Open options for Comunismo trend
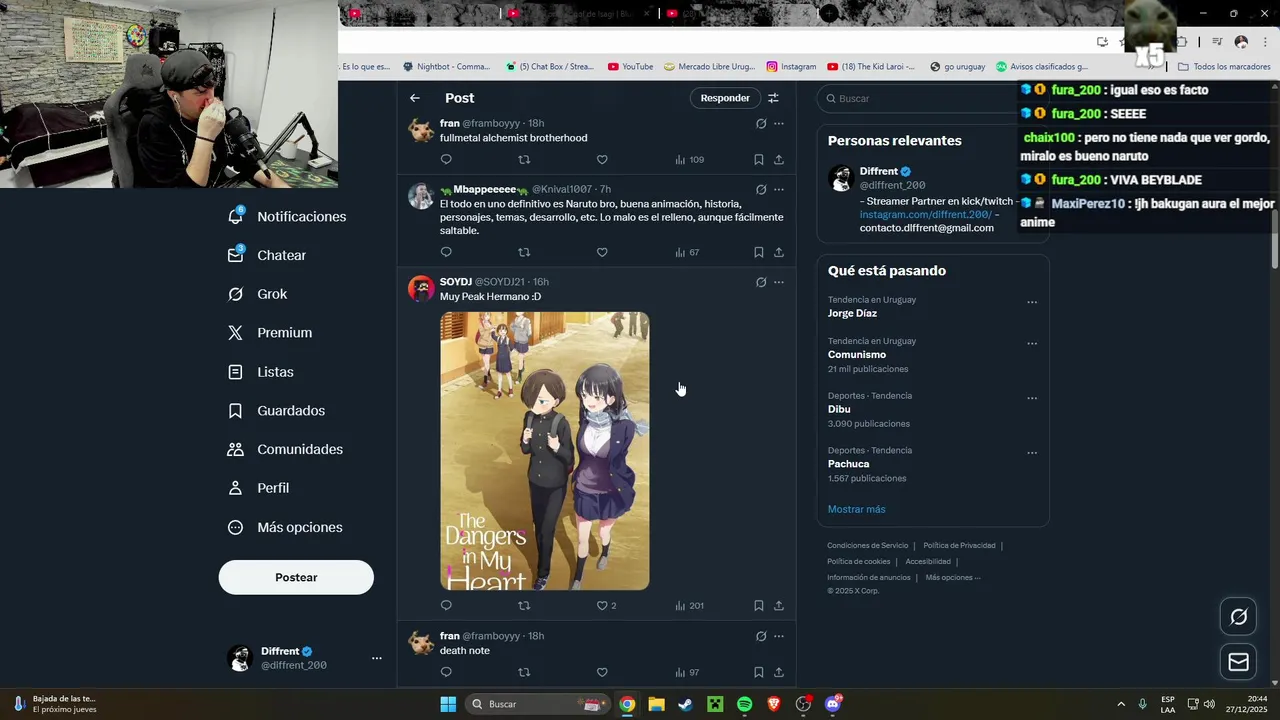The image size is (1280, 720). pos(1032,344)
